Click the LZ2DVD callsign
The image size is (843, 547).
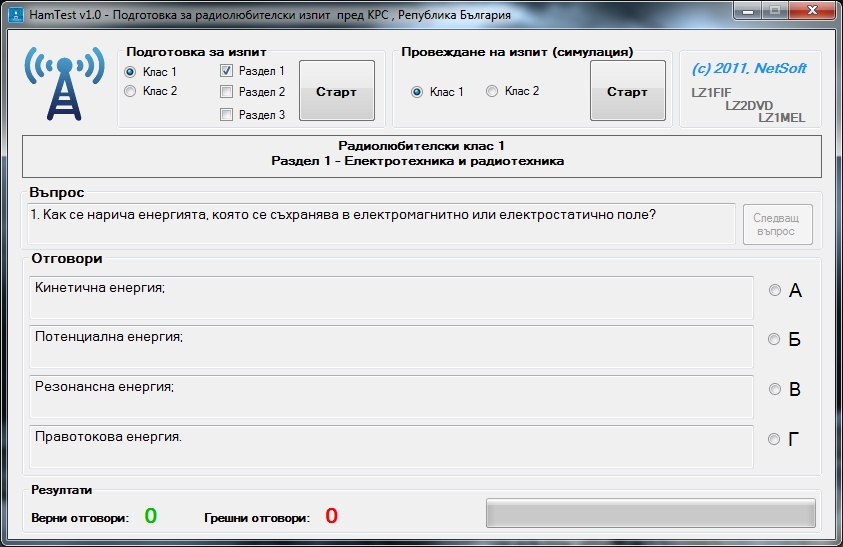[749, 105]
